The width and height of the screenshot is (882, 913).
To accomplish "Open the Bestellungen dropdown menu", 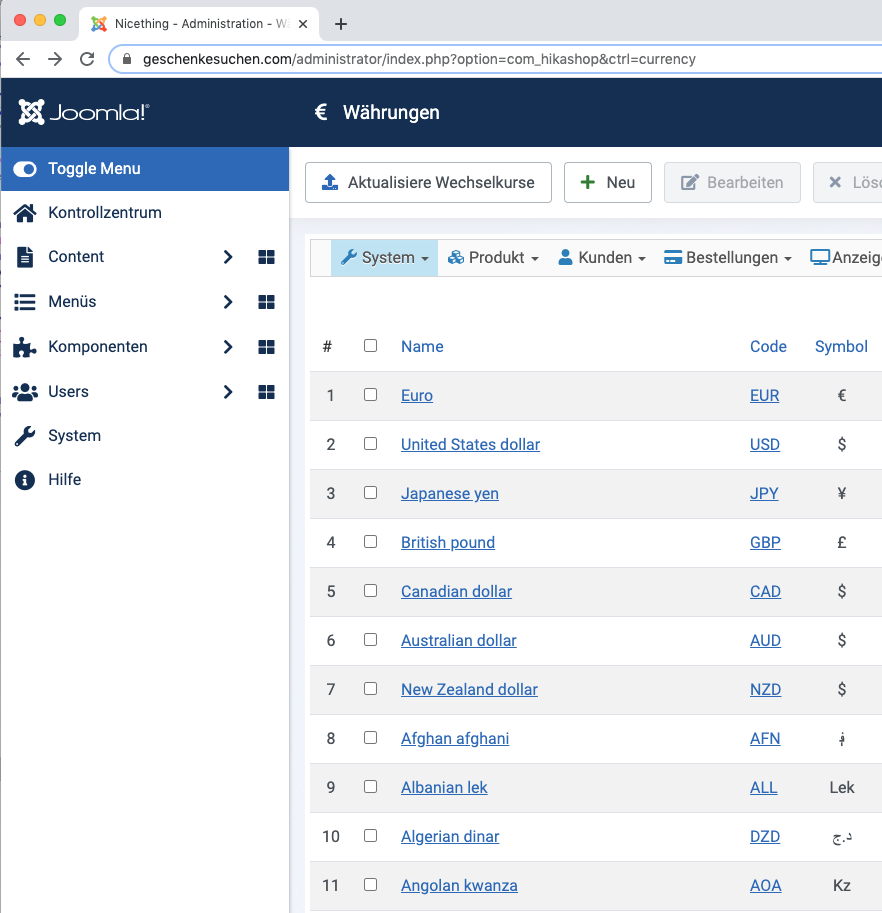I will click(x=728, y=257).
